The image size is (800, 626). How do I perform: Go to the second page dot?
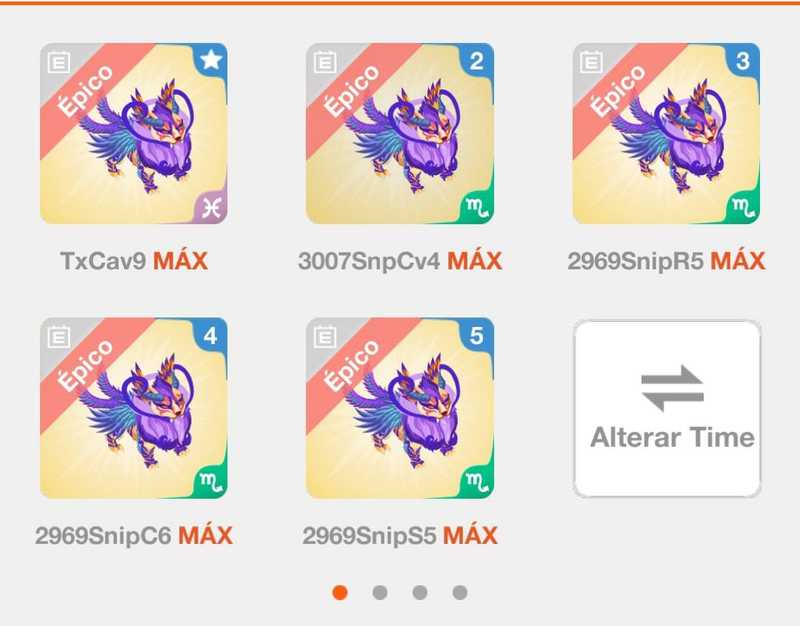[x=380, y=592]
